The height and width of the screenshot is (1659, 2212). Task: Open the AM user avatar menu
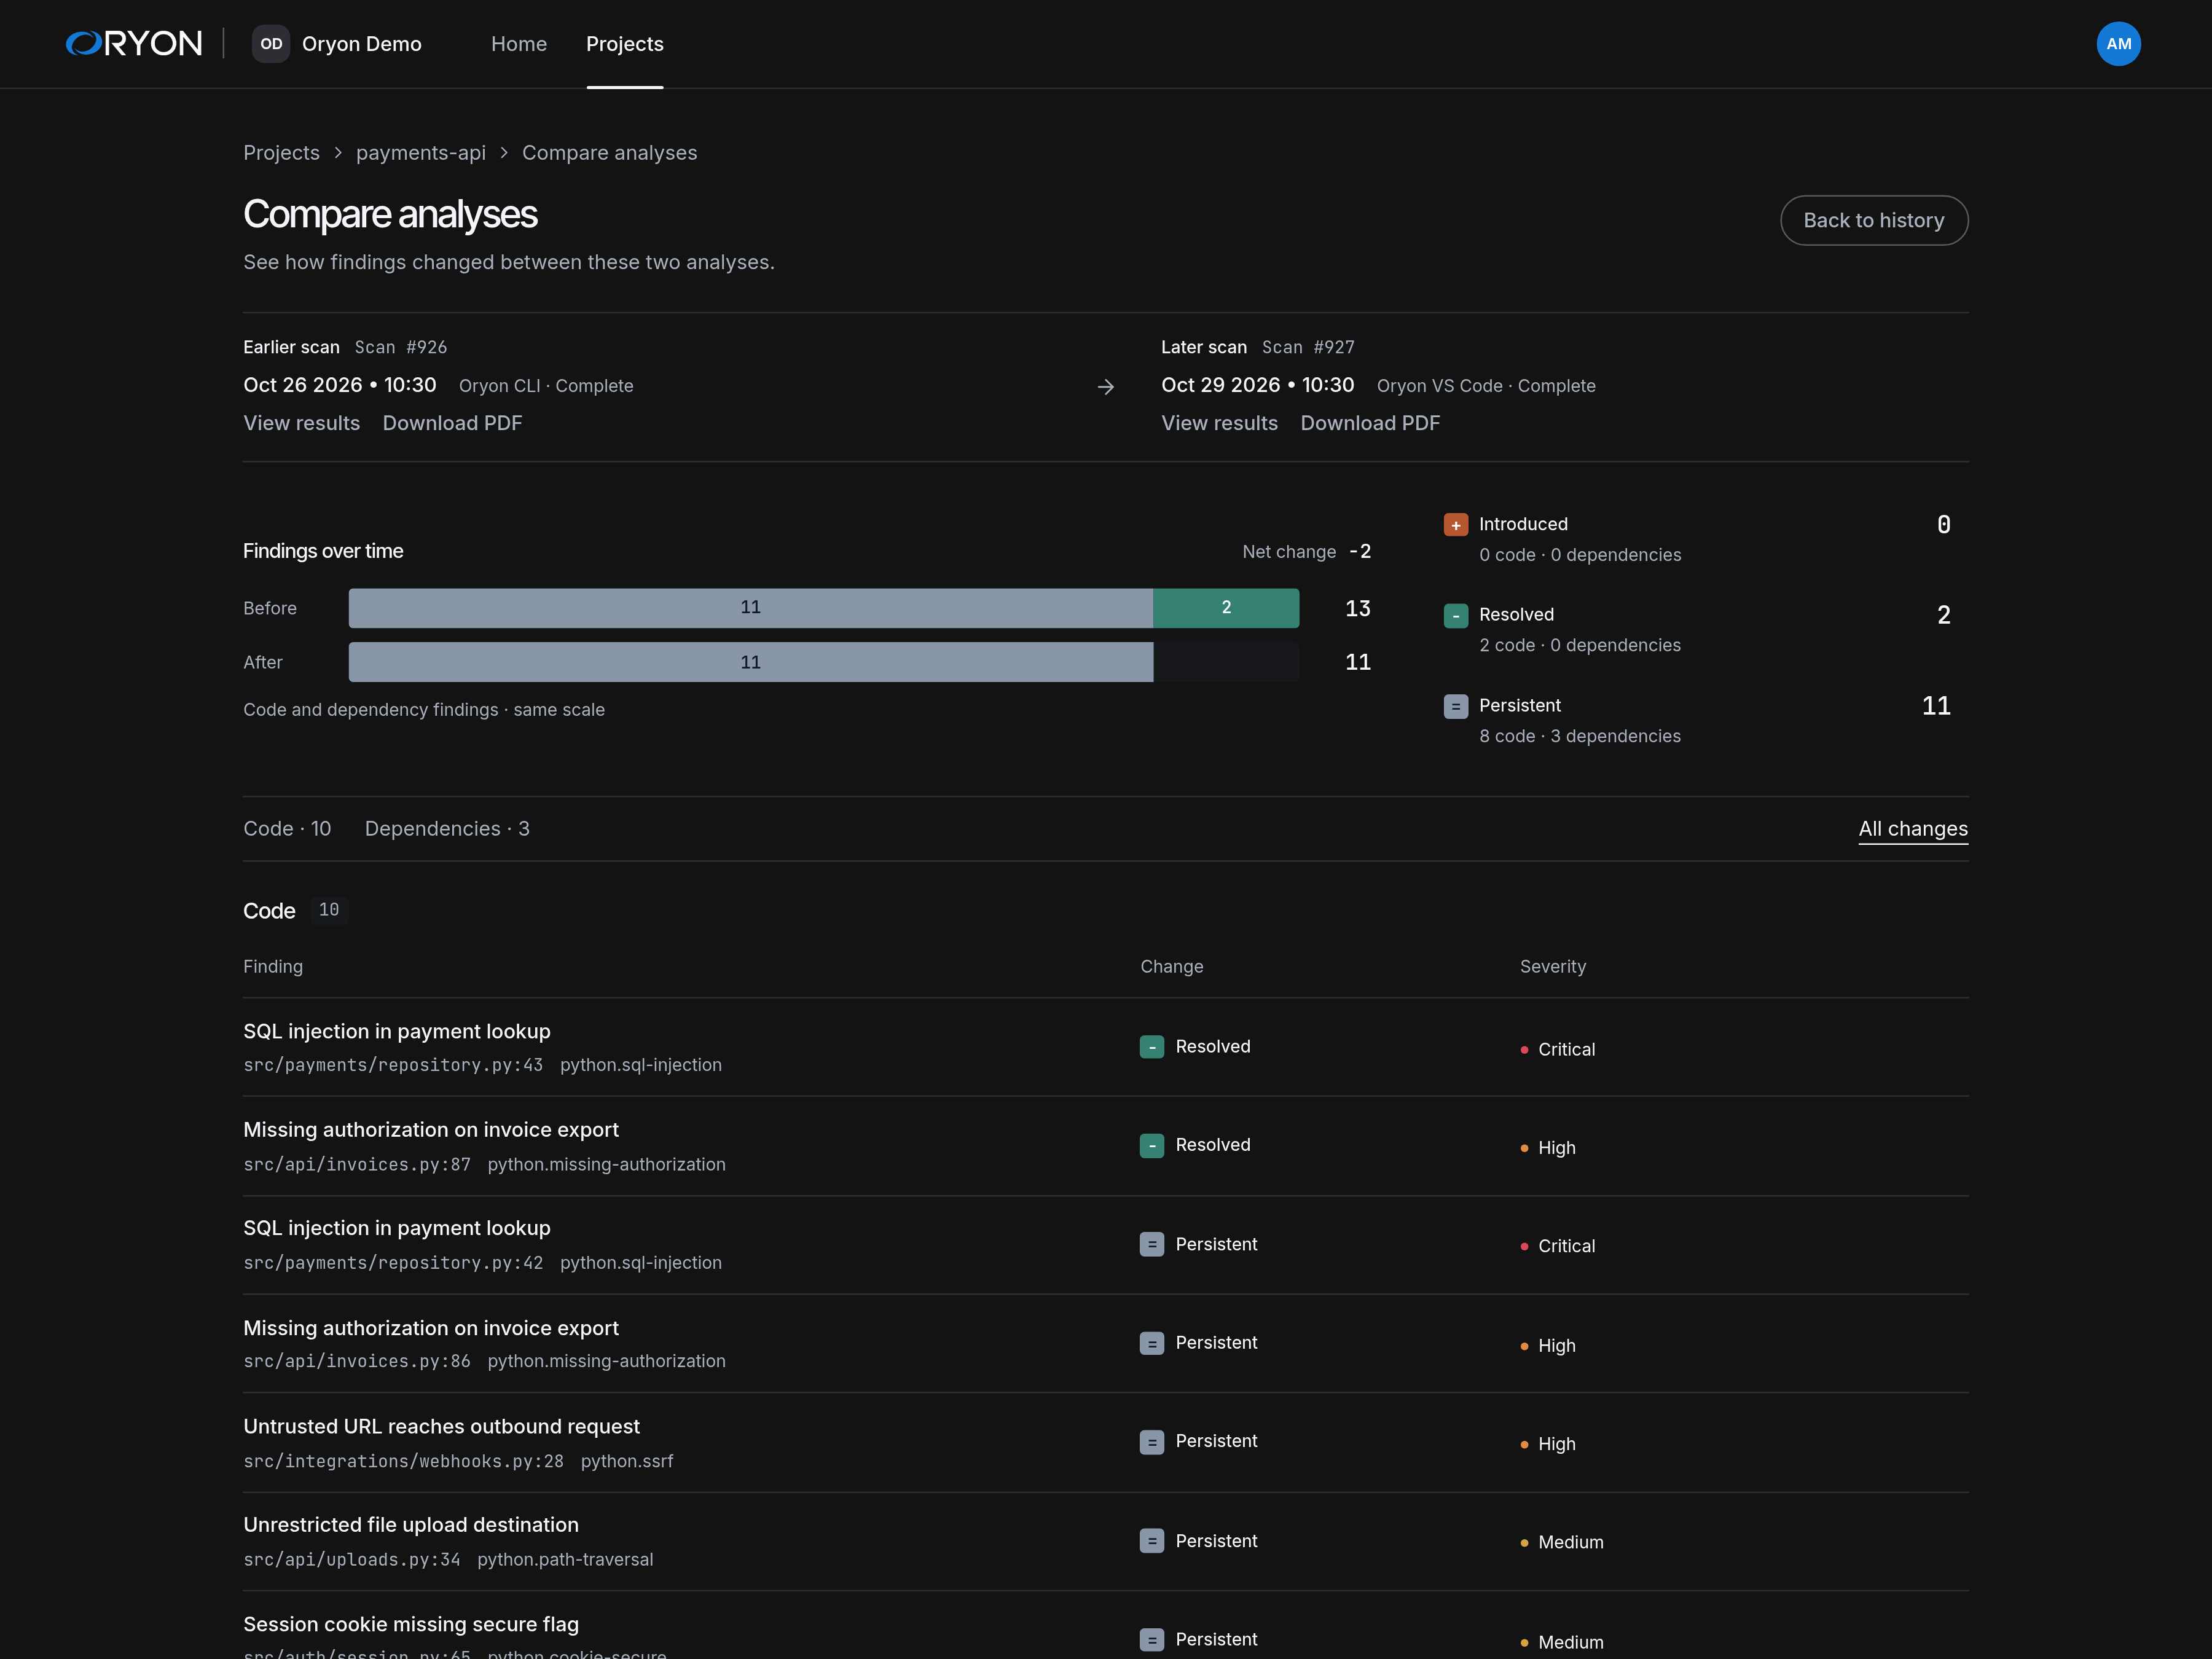tap(2118, 44)
